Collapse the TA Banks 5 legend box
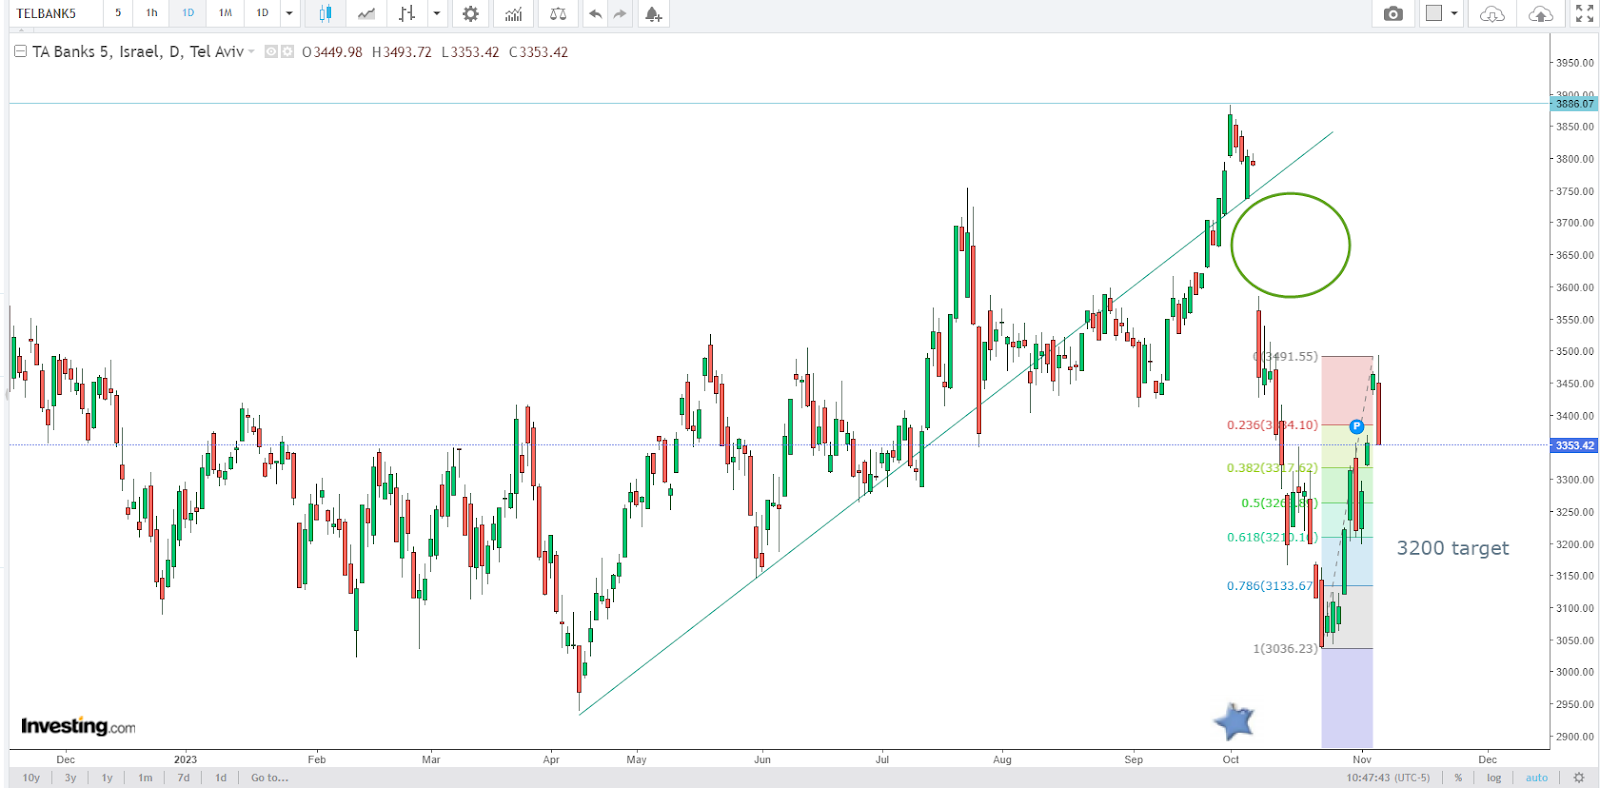 [20, 51]
